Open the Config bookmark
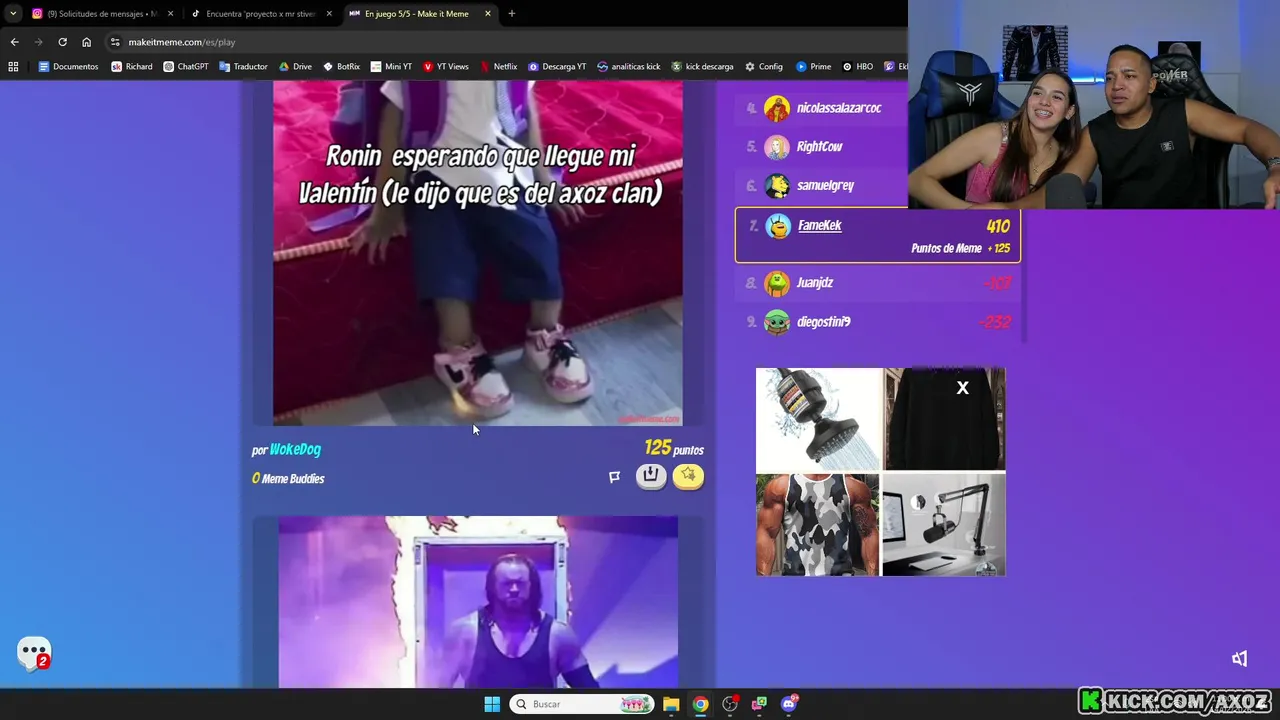1280x720 pixels. [764, 67]
